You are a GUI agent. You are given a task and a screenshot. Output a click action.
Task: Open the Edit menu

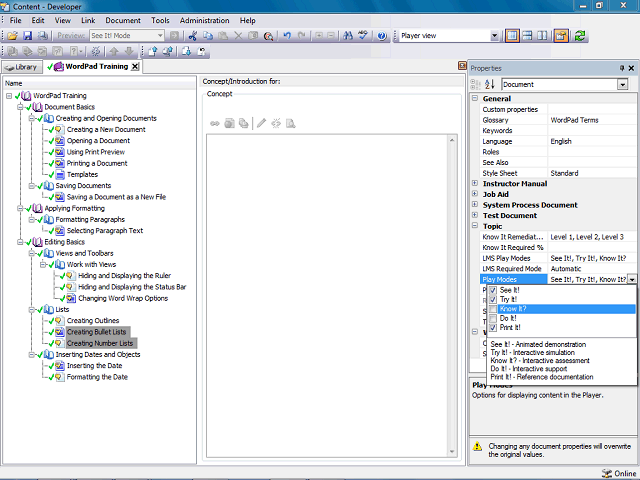[x=38, y=20]
